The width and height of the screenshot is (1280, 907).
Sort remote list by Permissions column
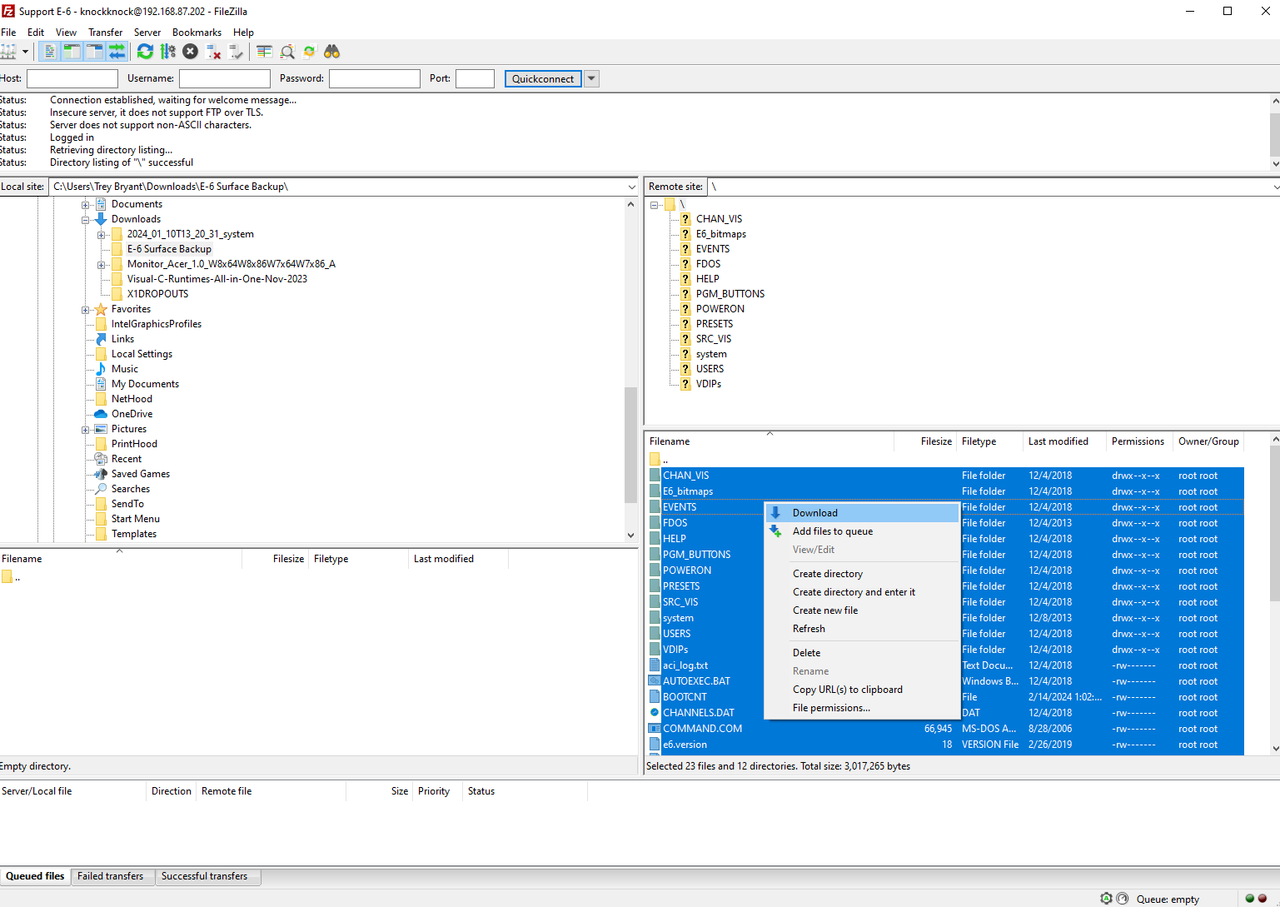click(x=1140, y=441)
